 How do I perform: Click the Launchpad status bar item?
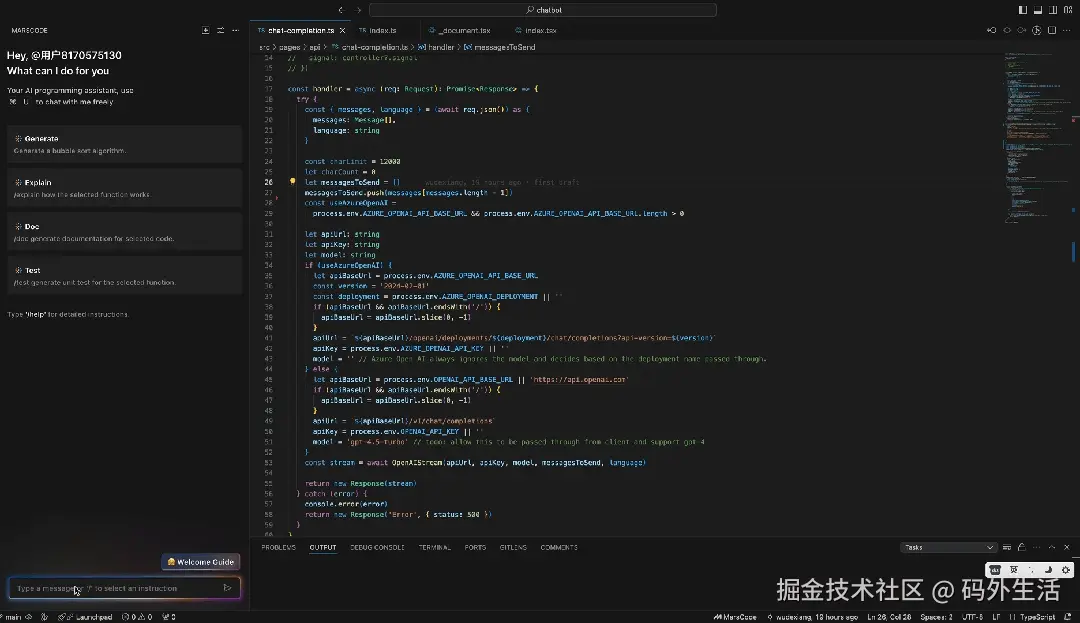click(85, 617)
